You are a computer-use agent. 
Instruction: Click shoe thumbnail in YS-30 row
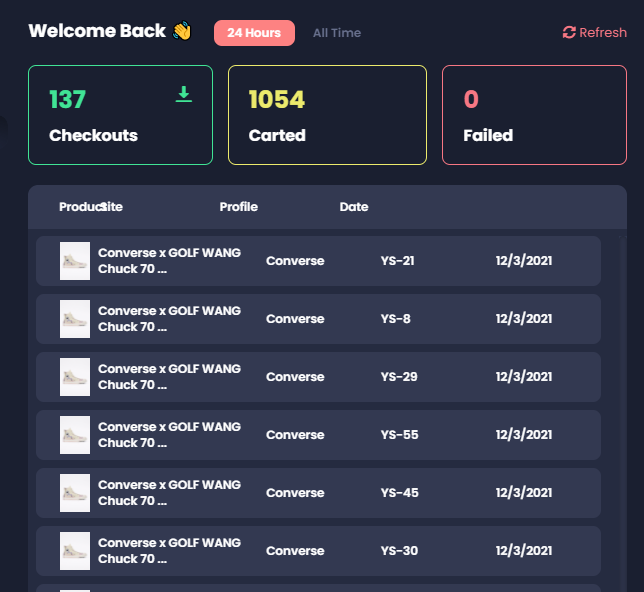[75, 551]
